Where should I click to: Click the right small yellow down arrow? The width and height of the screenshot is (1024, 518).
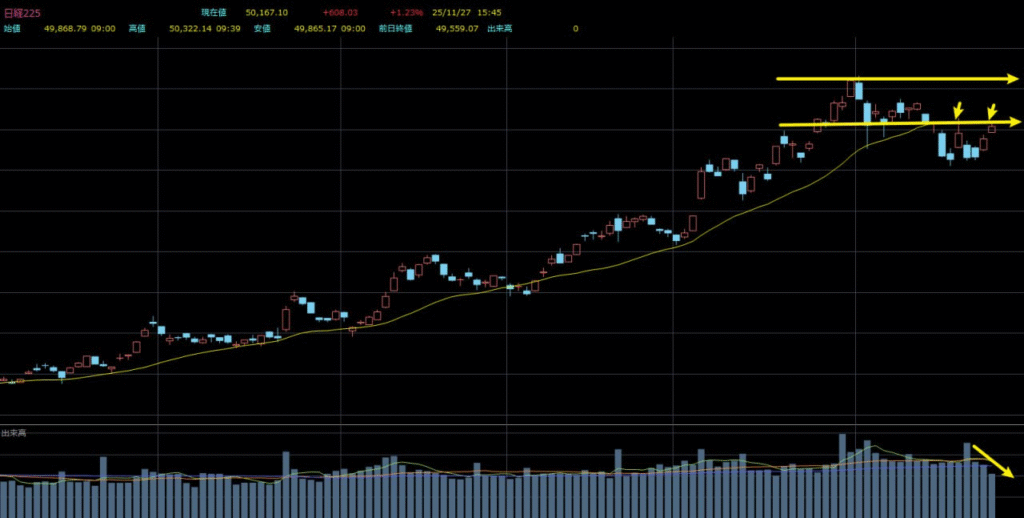(992, 112)
